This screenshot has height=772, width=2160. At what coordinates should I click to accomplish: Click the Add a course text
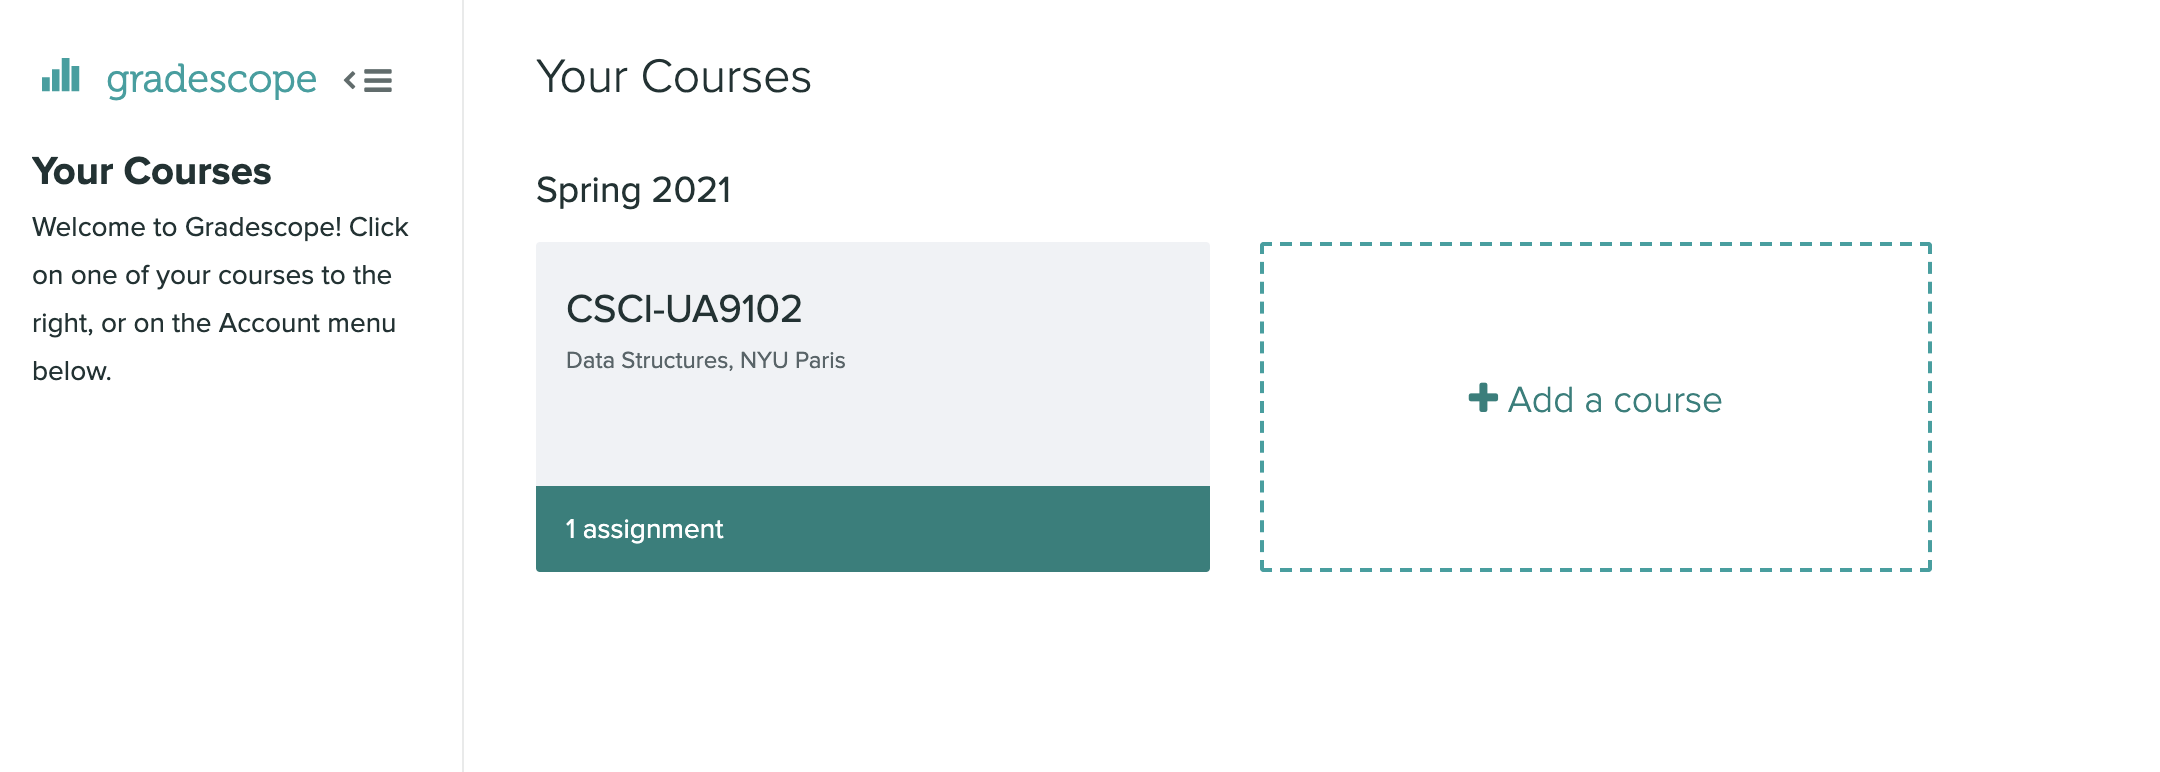coord(1615,400)
